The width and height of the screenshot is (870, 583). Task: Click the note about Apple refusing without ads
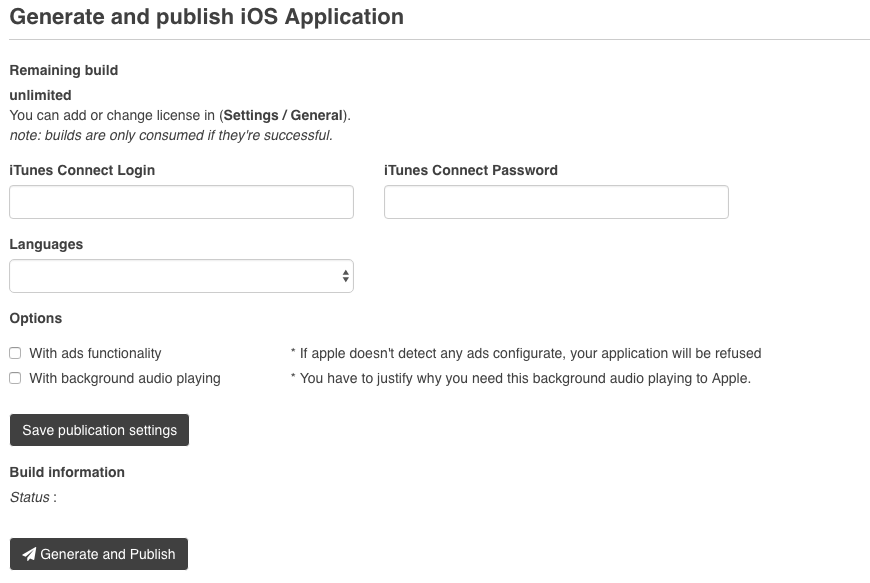(525, 353)
